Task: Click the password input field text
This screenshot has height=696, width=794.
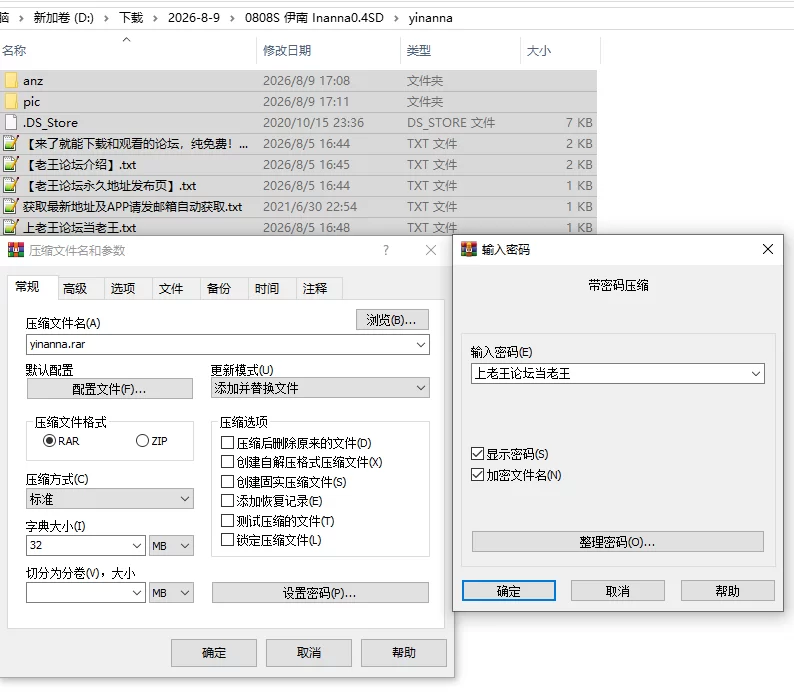Action: click(x=522, y=374)
